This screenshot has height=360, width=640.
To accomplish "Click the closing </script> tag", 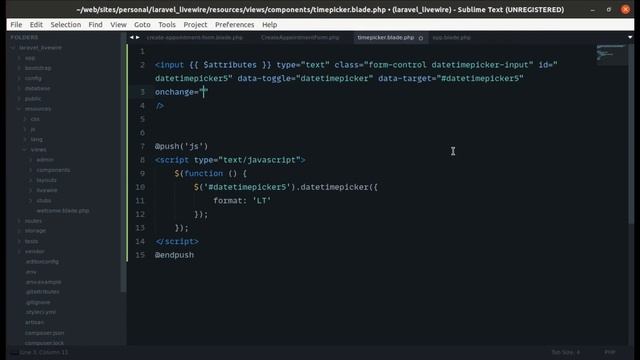I will (x=177, y=241).
